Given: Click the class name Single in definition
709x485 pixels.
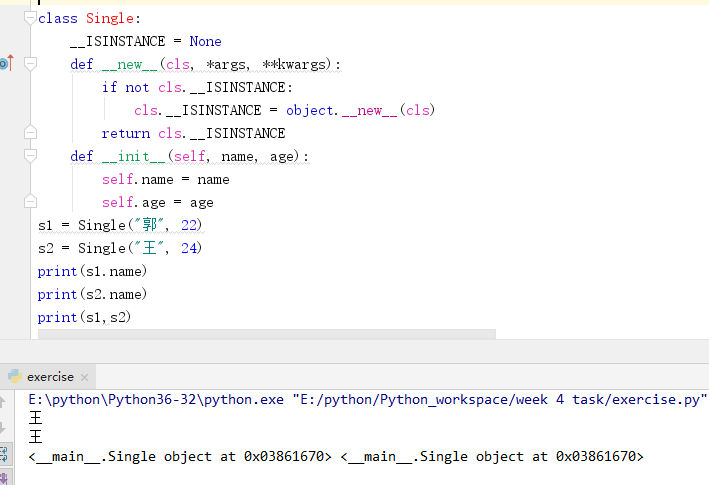Looking at the screenshot, I should click(110, 19).
